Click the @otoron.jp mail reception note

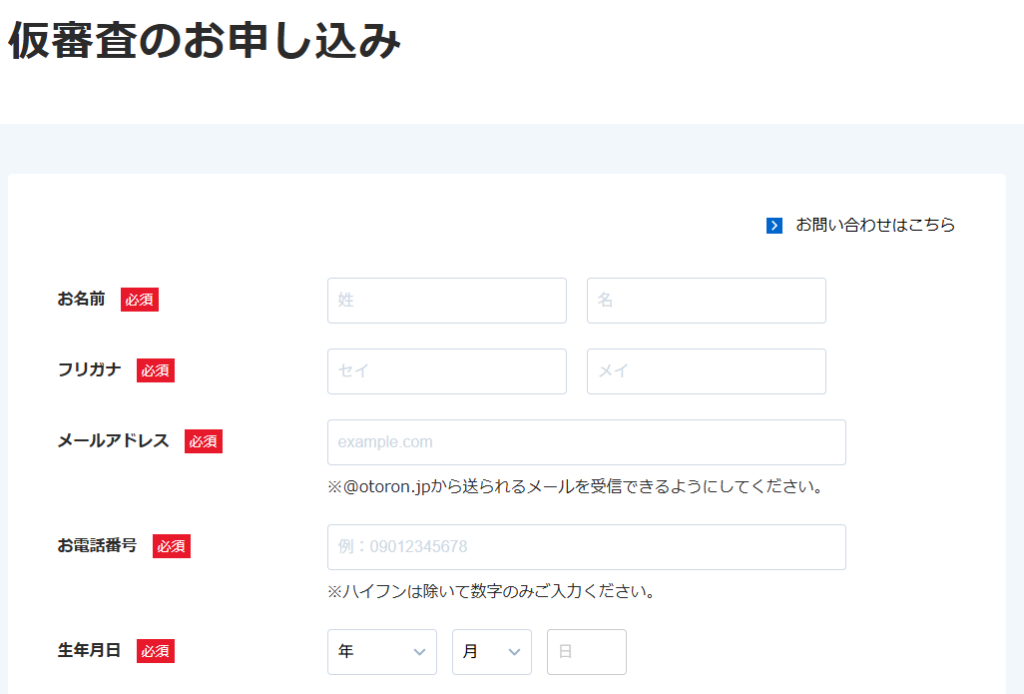(x=575, y=487)
